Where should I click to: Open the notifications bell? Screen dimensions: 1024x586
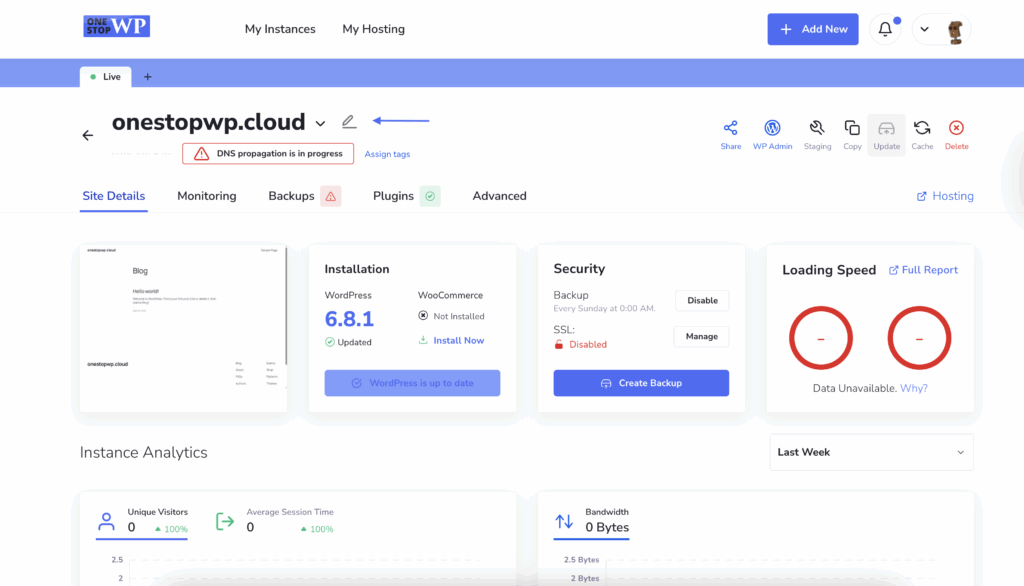point(885,29)
